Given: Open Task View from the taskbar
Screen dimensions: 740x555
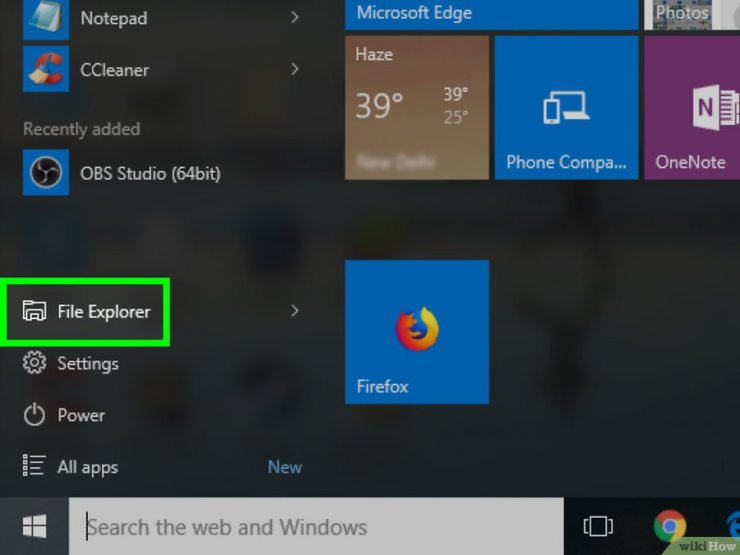Looking at the screenshot, I should point(598,526).
